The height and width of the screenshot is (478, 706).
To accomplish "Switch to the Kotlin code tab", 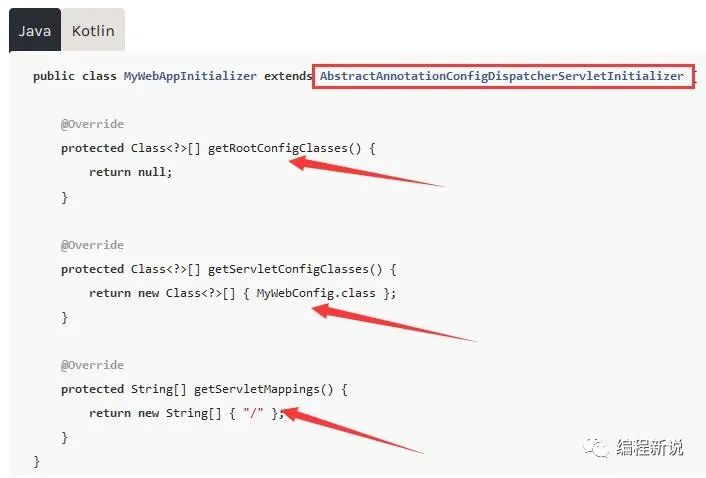I will (x=93, y=30).
